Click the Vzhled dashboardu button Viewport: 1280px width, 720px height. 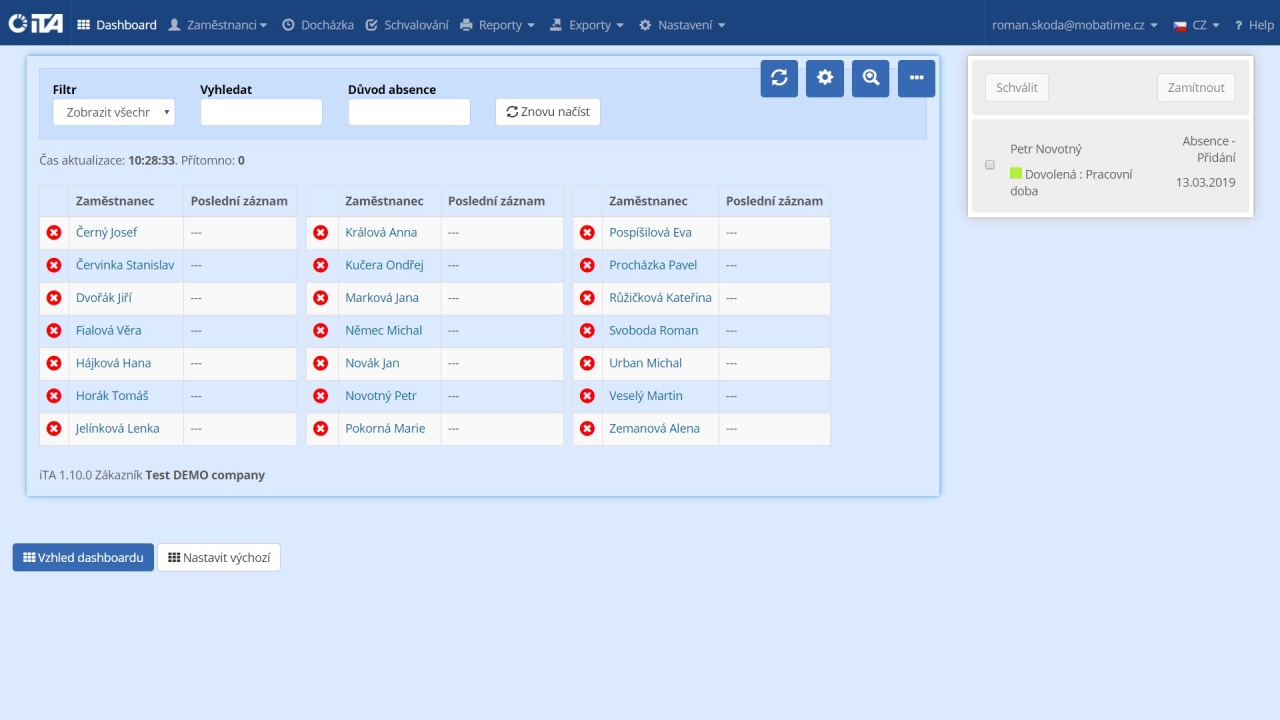pyautogui.click(x=83, y=558)
